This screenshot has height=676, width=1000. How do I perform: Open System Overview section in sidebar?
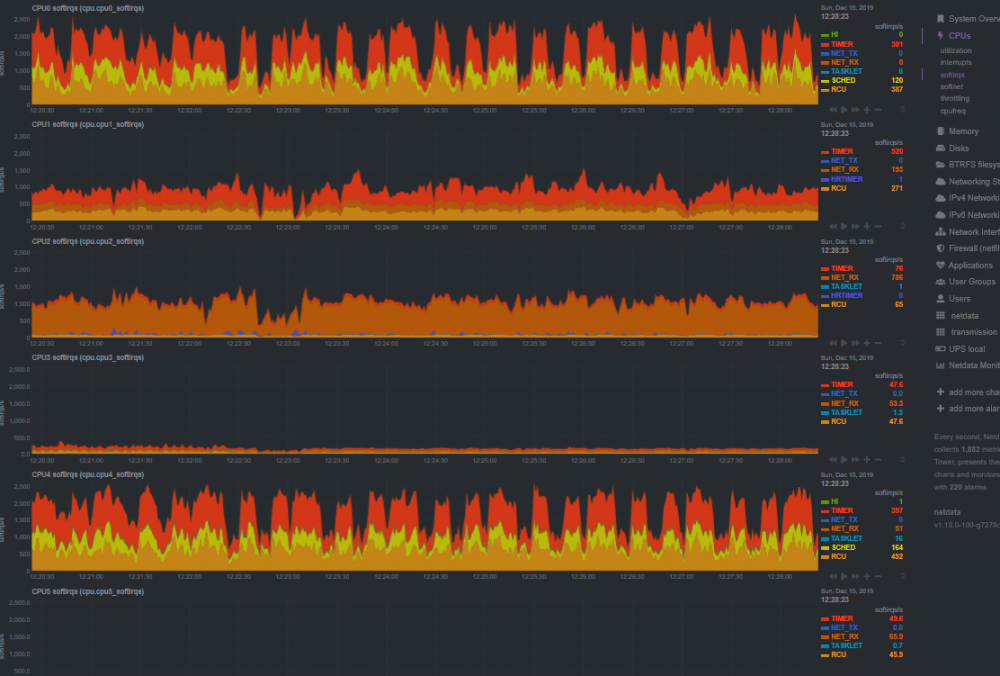(x=974, y=19)
